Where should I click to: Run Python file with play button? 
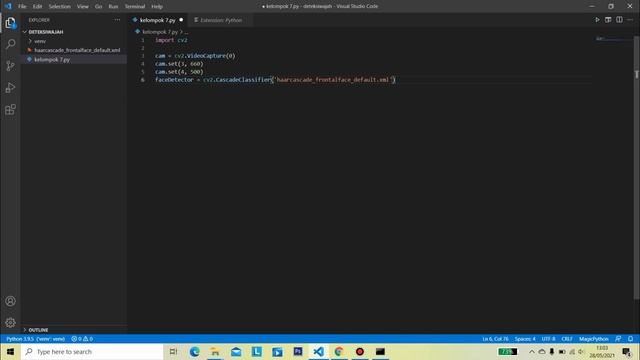coord(597,20)
